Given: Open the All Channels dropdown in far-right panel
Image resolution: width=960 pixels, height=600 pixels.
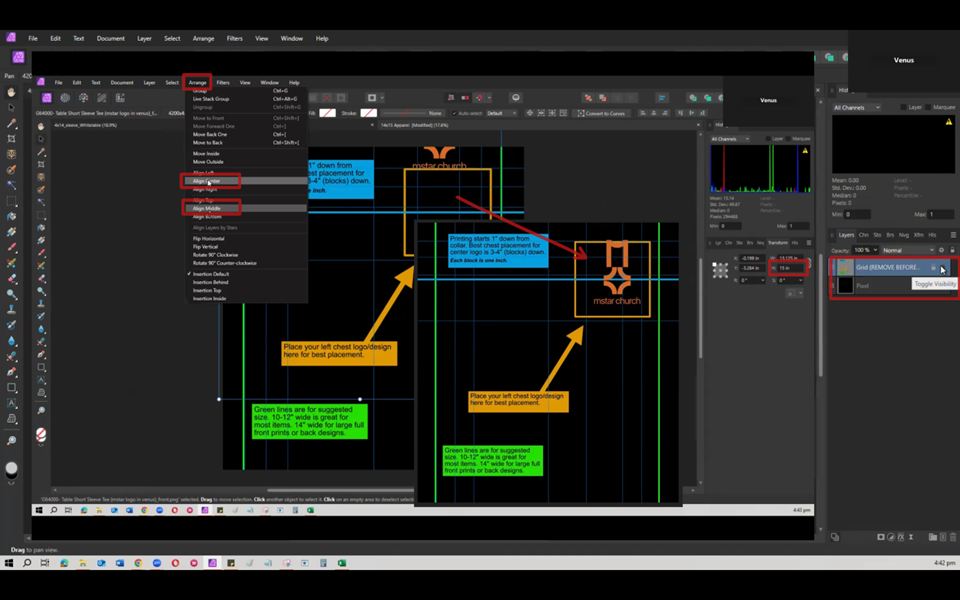Looking at the screenshot, I should (857, 107).
